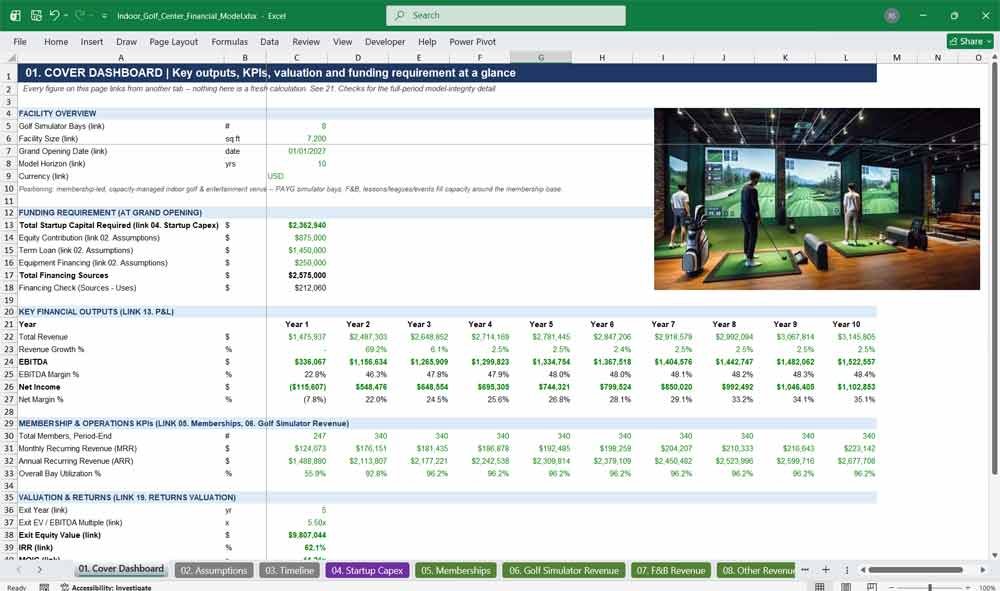The image size is (1000, 591).
Task: Click the vertical scroll up arrow
Action: pyautogui.click(x=994, y=57)
